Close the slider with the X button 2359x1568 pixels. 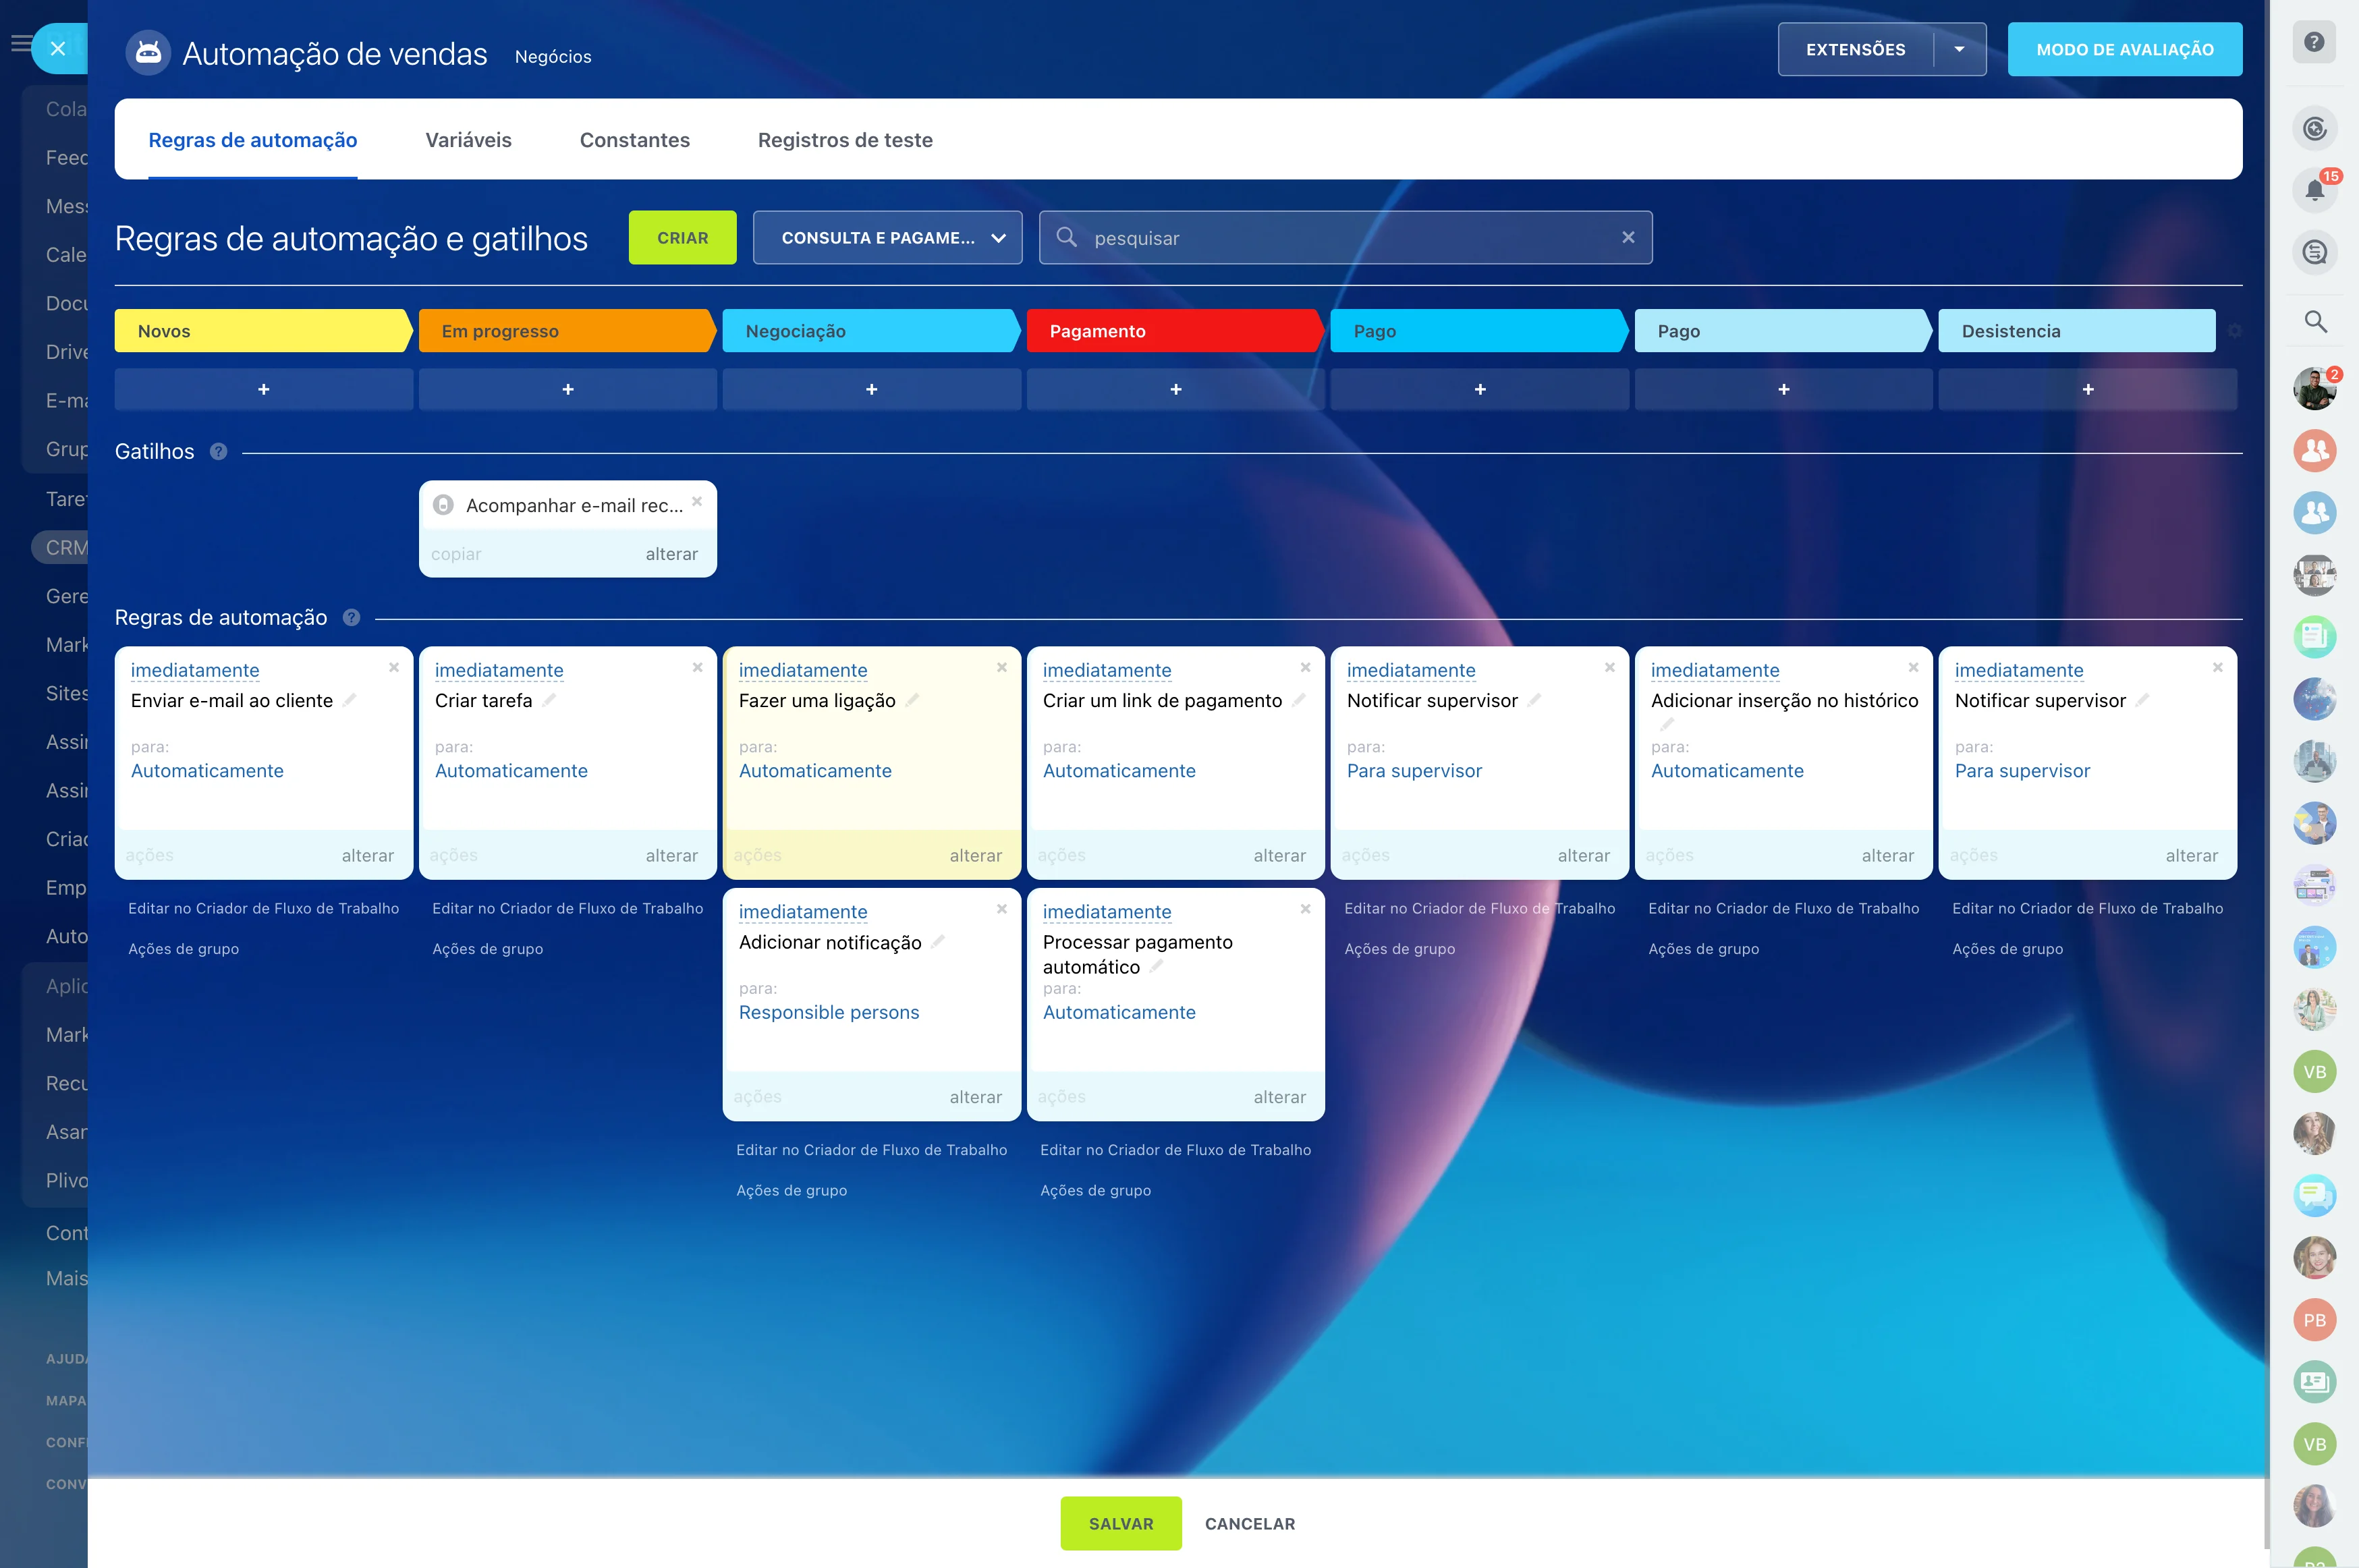point(58,48)
